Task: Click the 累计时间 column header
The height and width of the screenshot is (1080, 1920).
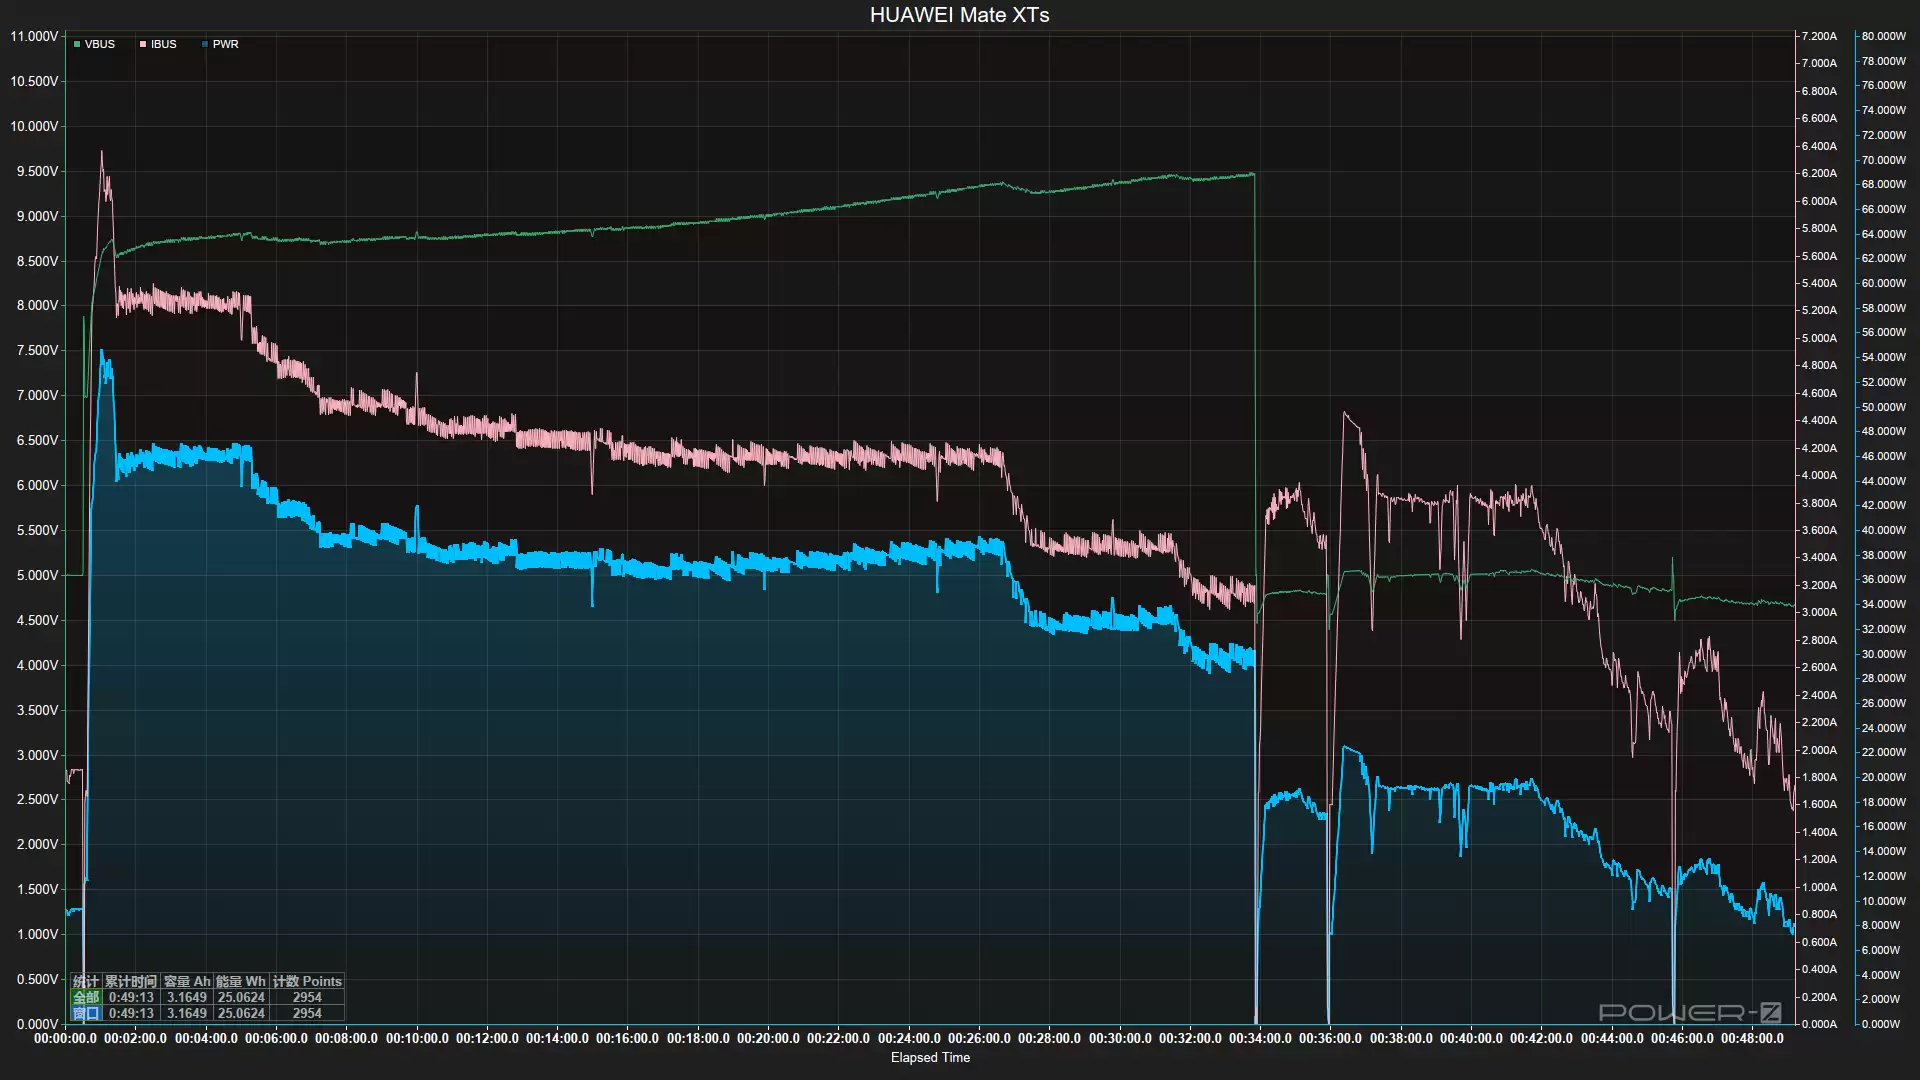Action: [131, 981]
